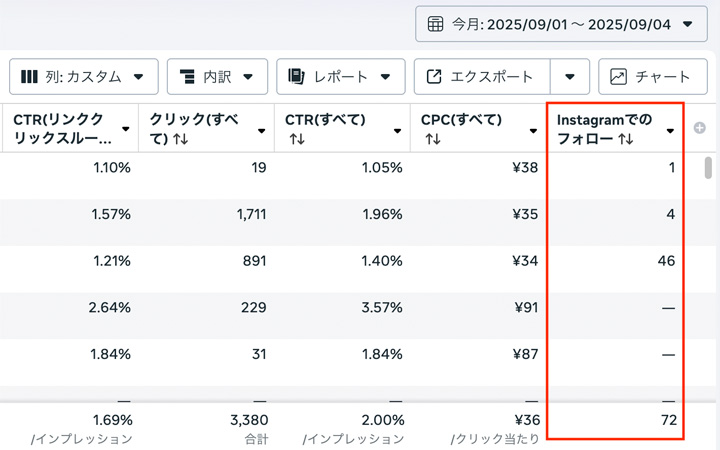Click the plus icon to add column

tap(700, 128)
